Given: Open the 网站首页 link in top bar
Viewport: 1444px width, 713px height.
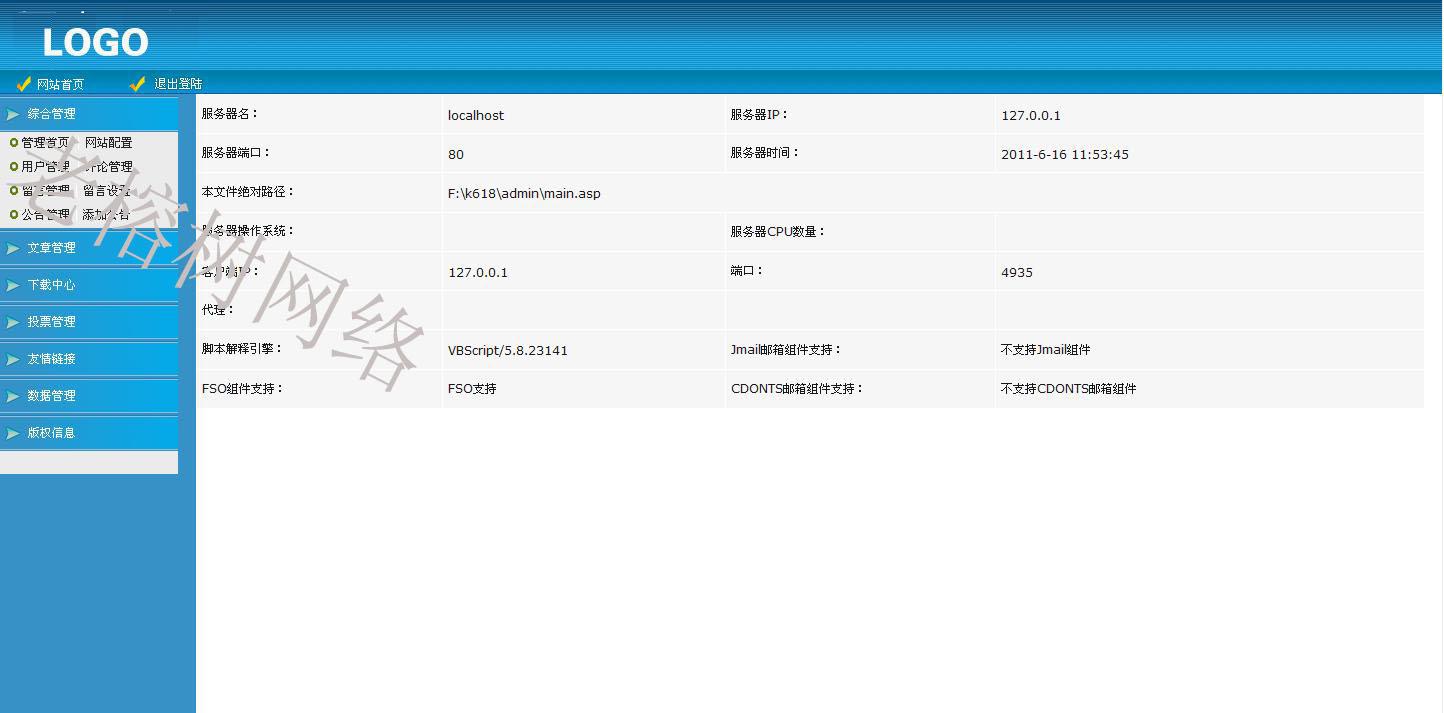Looking at the screenshot, I should tap(60, 84).
